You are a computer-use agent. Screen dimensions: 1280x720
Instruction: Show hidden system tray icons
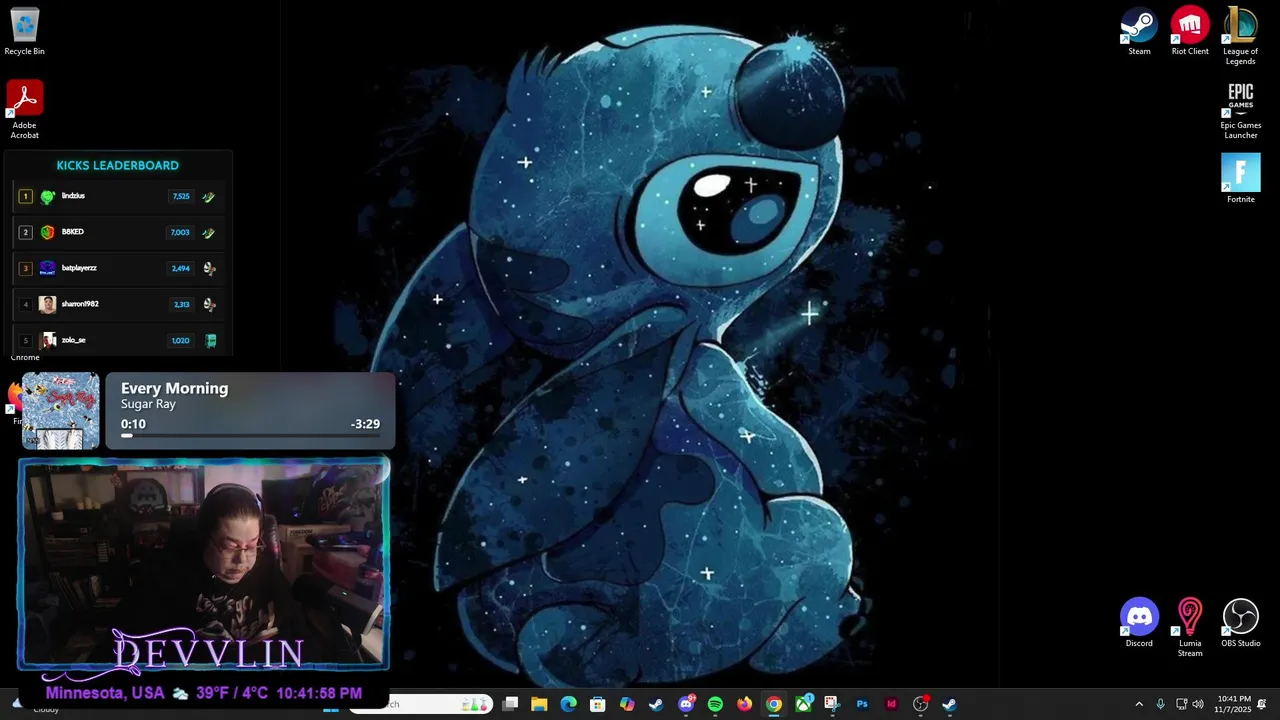click(x=1138, y=704)
